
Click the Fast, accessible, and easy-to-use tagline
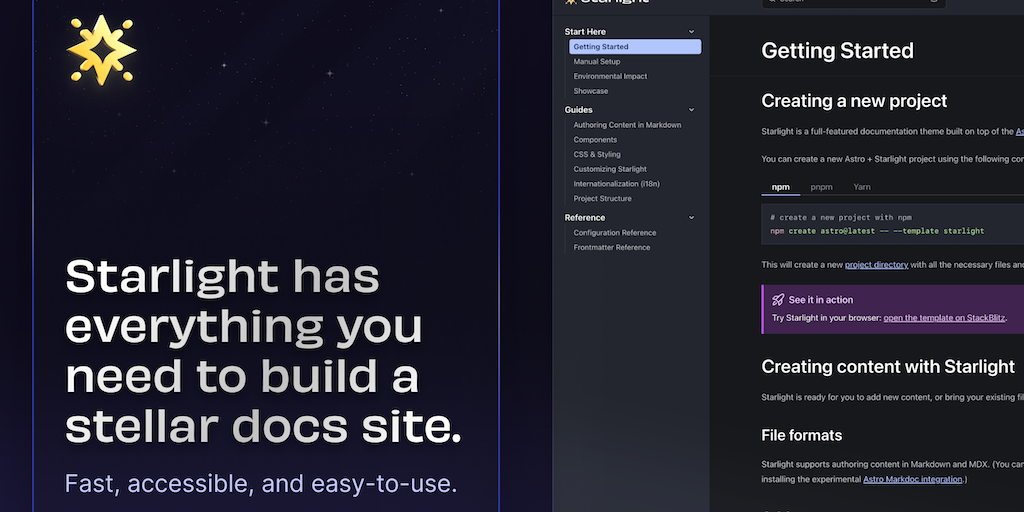point(261,484)
